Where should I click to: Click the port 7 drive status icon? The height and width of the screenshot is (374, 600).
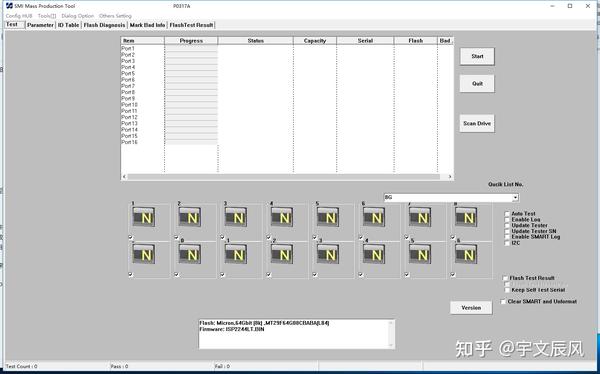coord(420,217)
